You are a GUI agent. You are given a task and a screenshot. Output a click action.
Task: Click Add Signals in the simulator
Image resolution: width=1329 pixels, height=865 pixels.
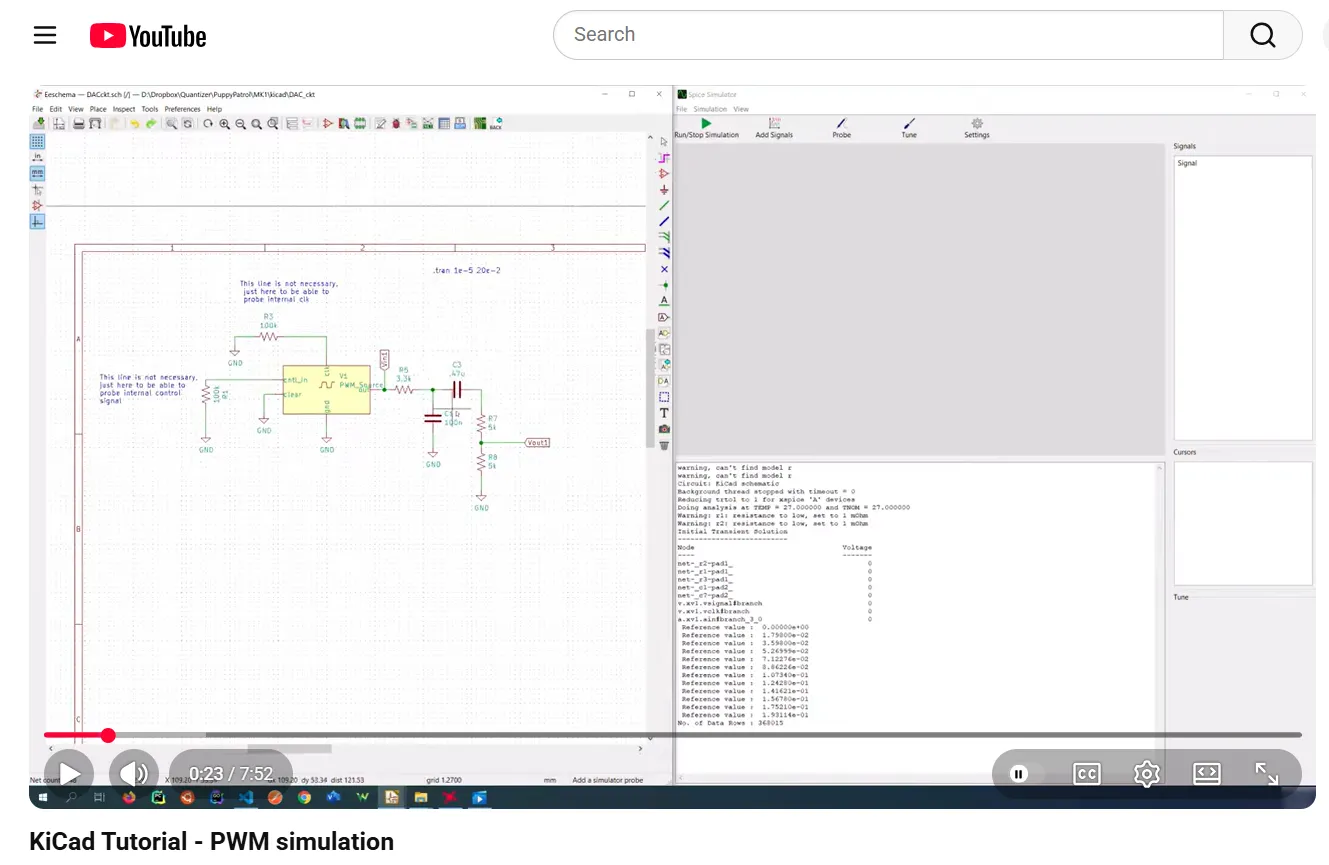pyautogui.click(x=774, y=128)
